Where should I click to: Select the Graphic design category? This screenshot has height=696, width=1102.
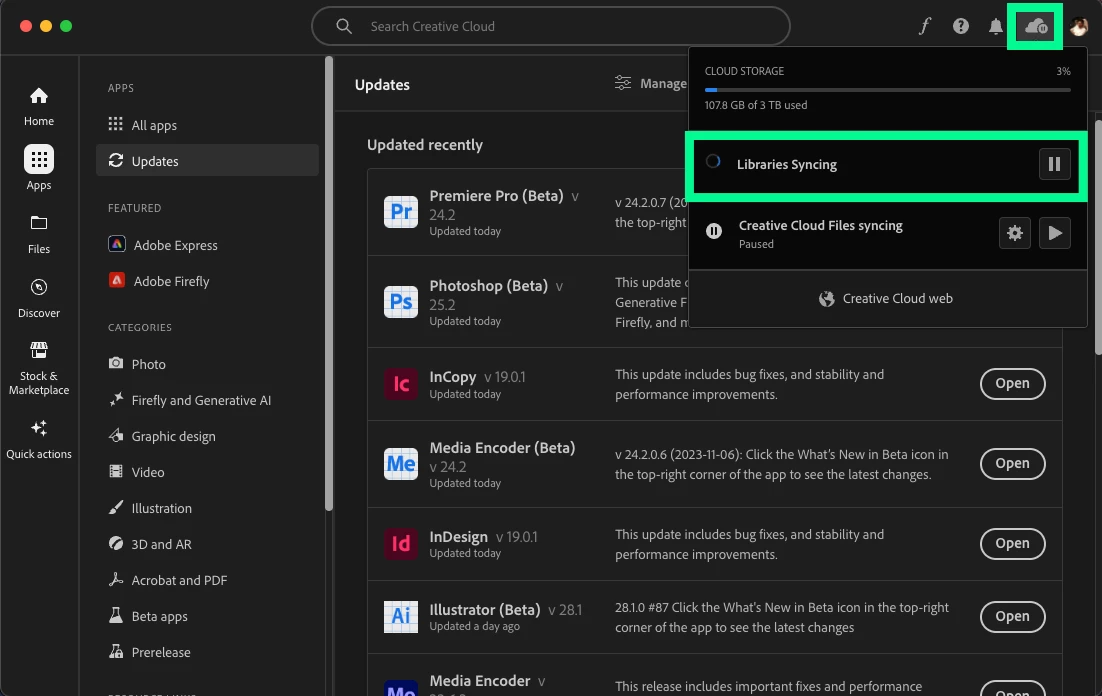(x=207, y=436)
